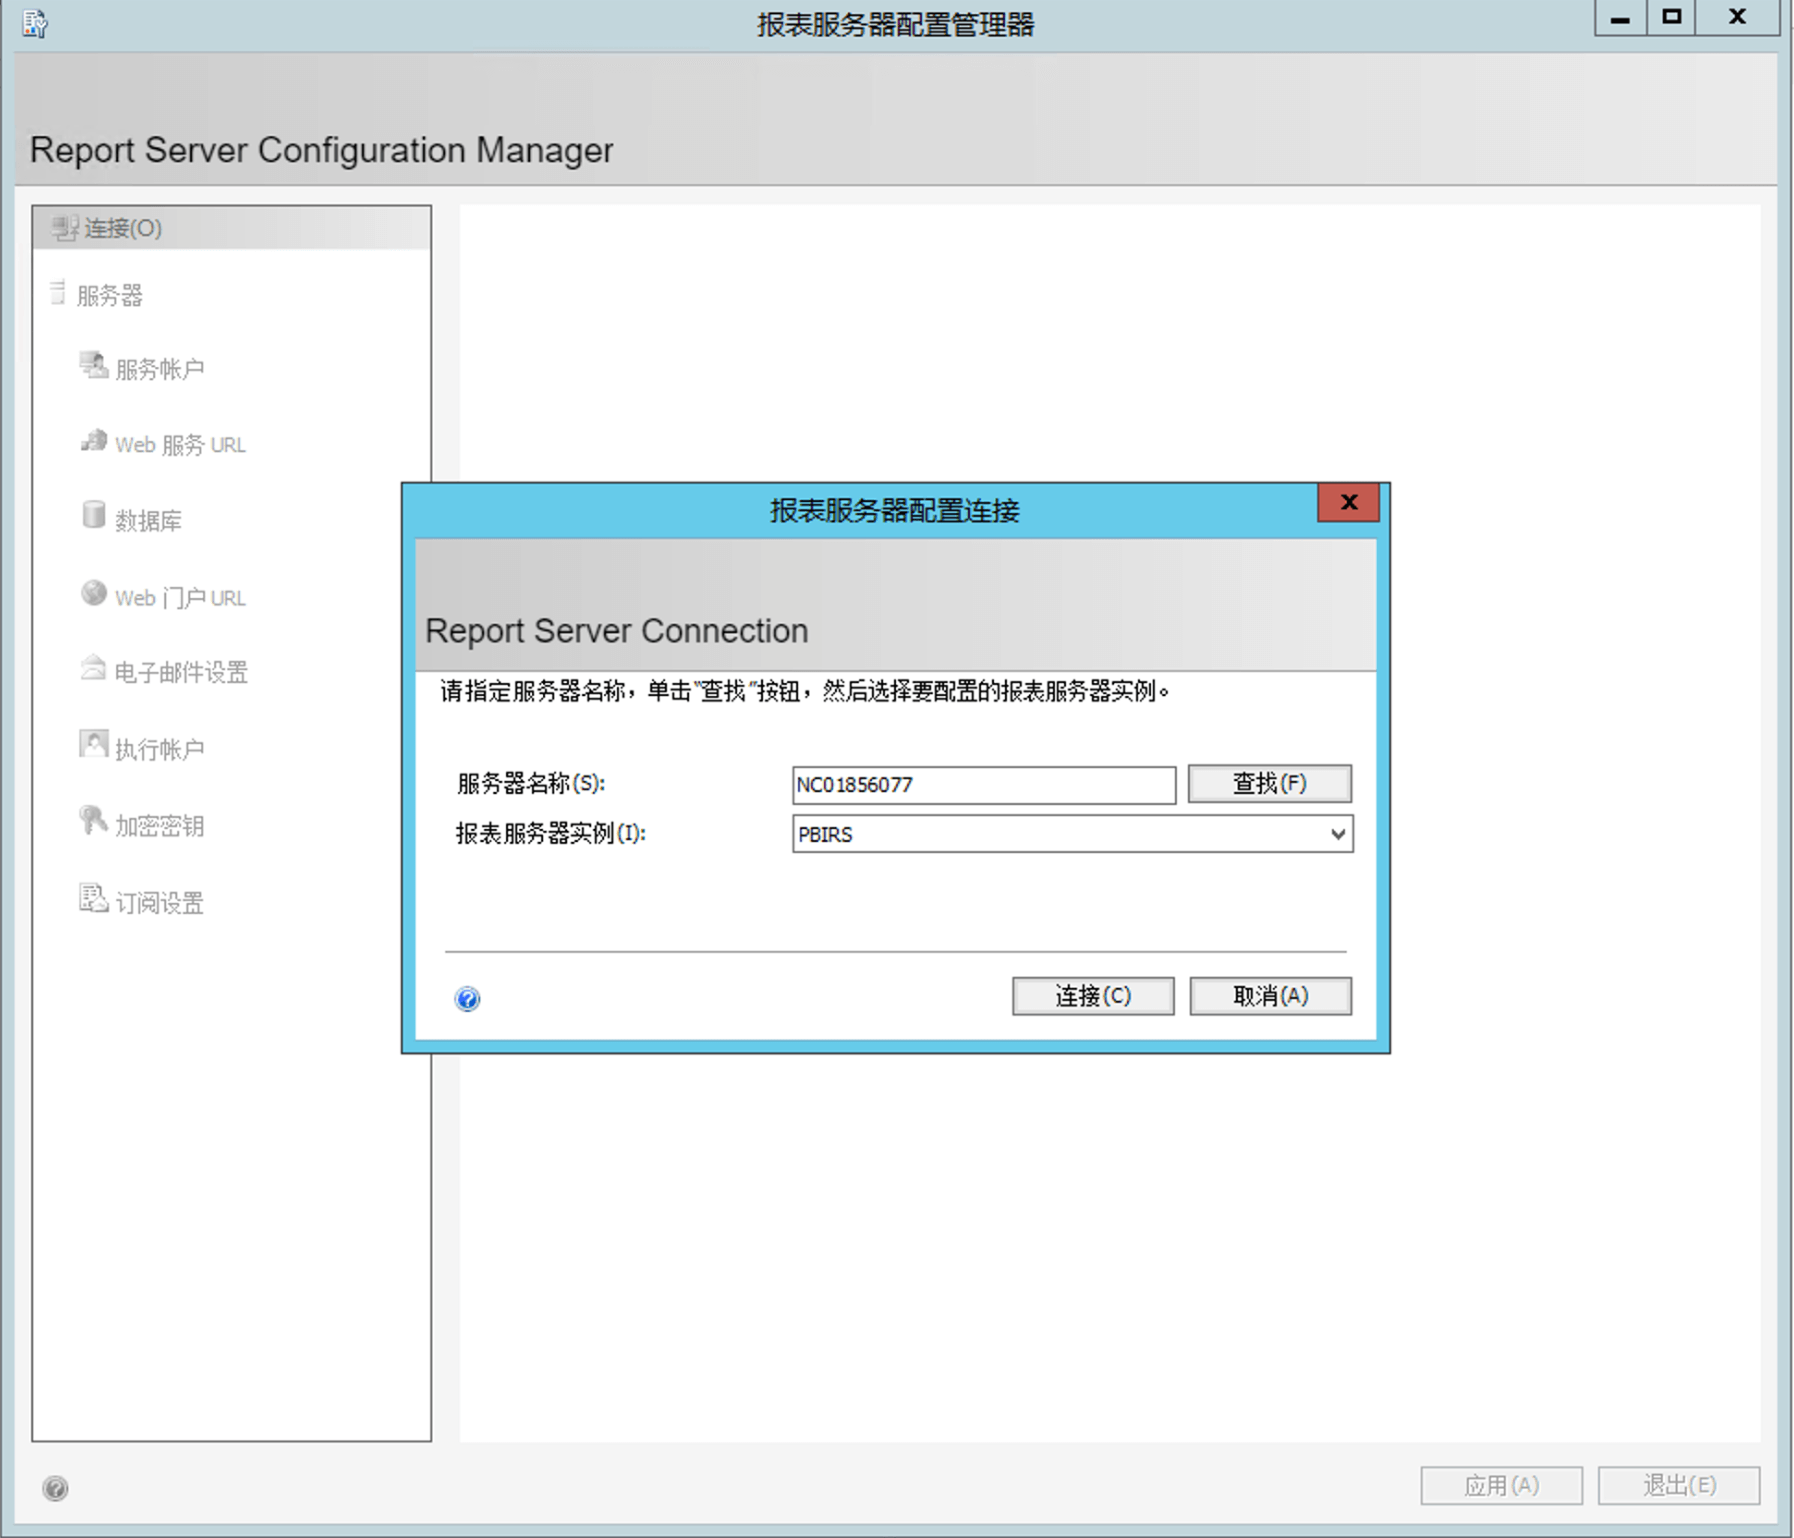The width and height of the screenshot is (1794, 1538).
Task: Click the 执行帐户 execution account icon
Action: 93,745
